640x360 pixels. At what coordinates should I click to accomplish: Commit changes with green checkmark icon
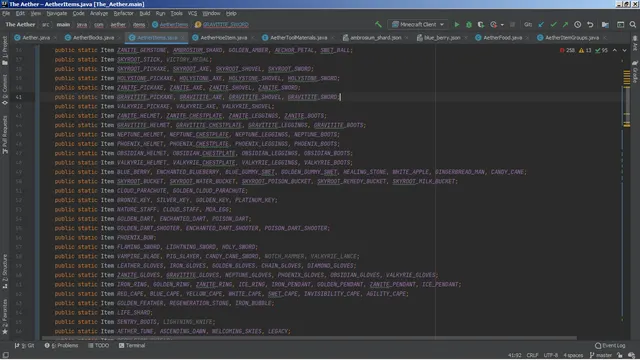pos(553,24)
